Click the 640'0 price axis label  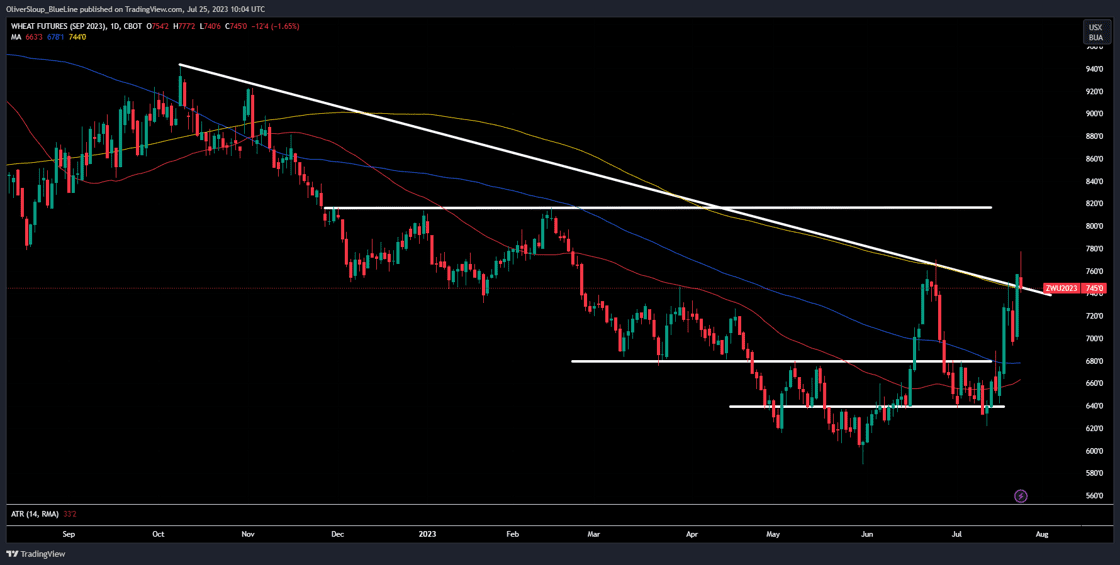coord(1095,406)
